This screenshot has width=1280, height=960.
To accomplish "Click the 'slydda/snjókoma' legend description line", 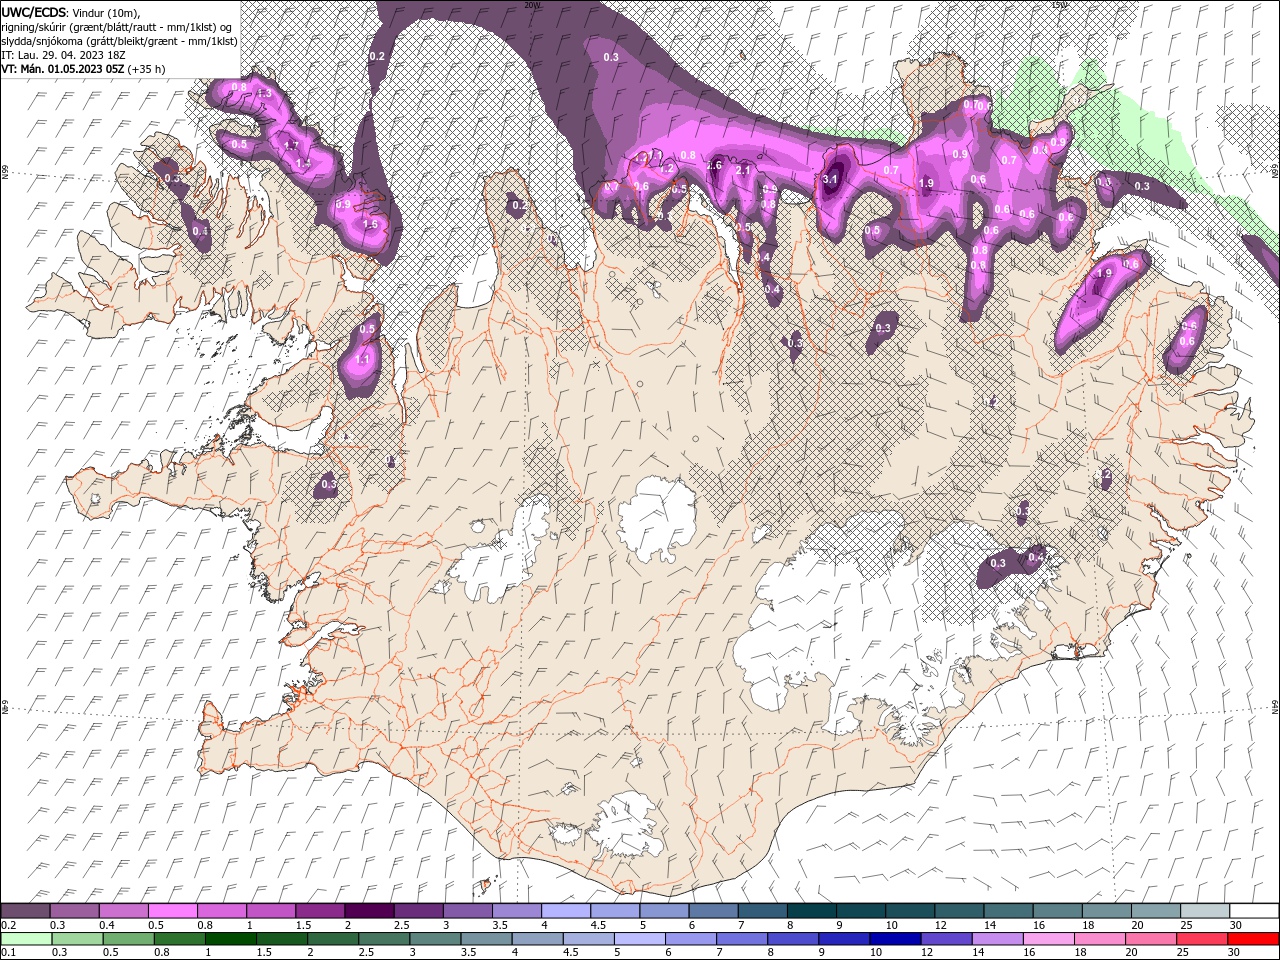I will 120,41.
